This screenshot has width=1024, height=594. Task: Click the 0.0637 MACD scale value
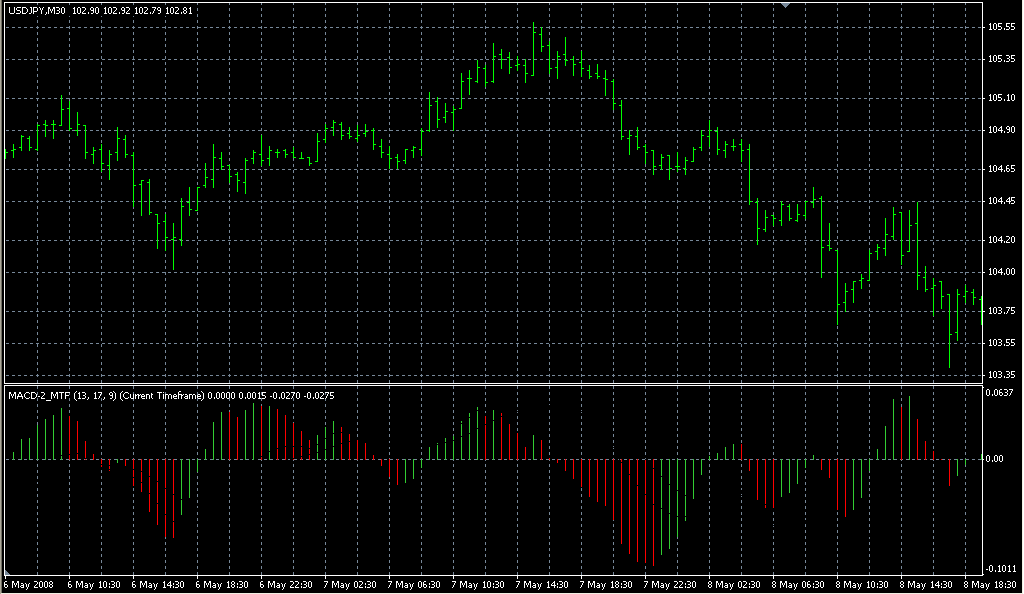tap(1003, 393)
